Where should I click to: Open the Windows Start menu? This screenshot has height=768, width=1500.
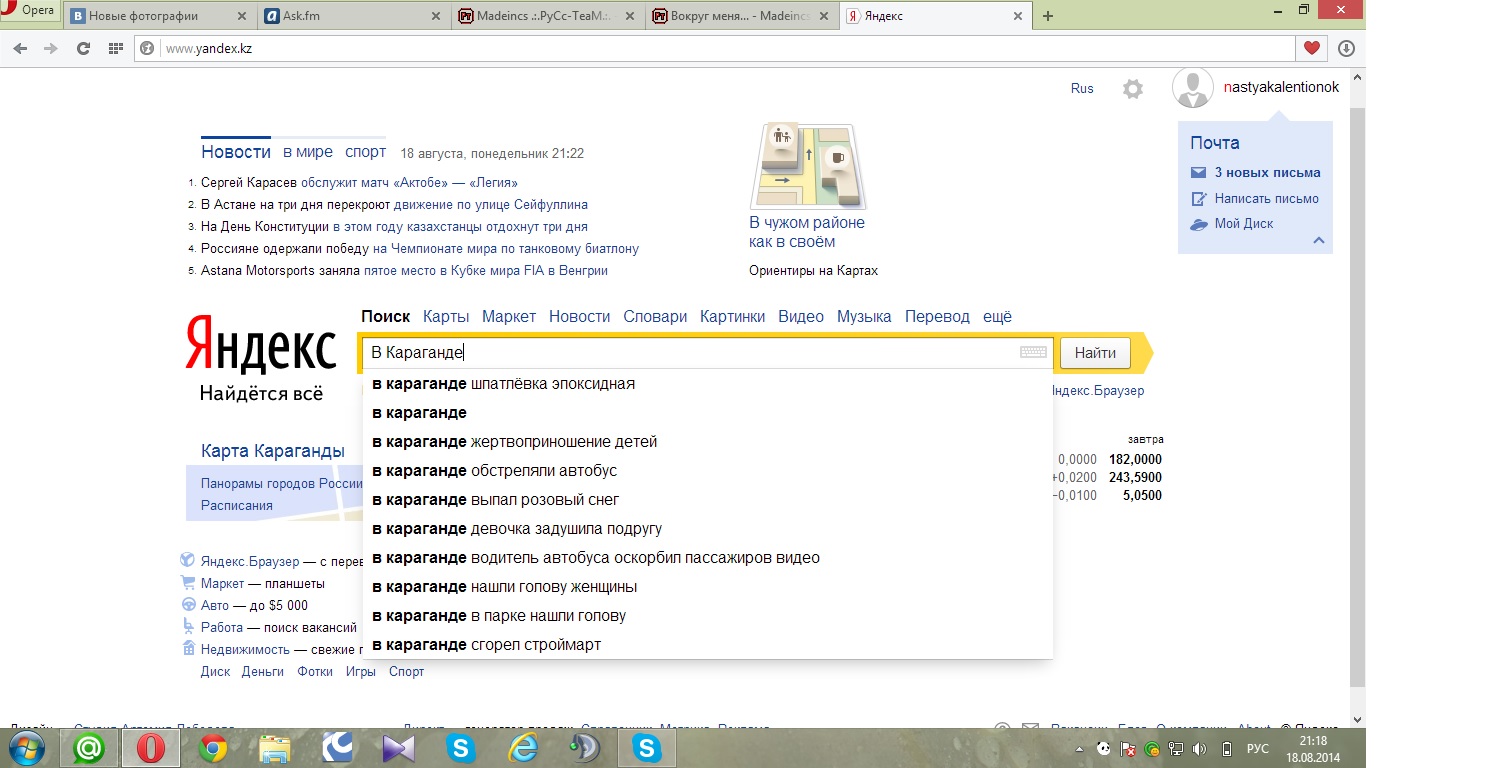click(x=25, y=748)
